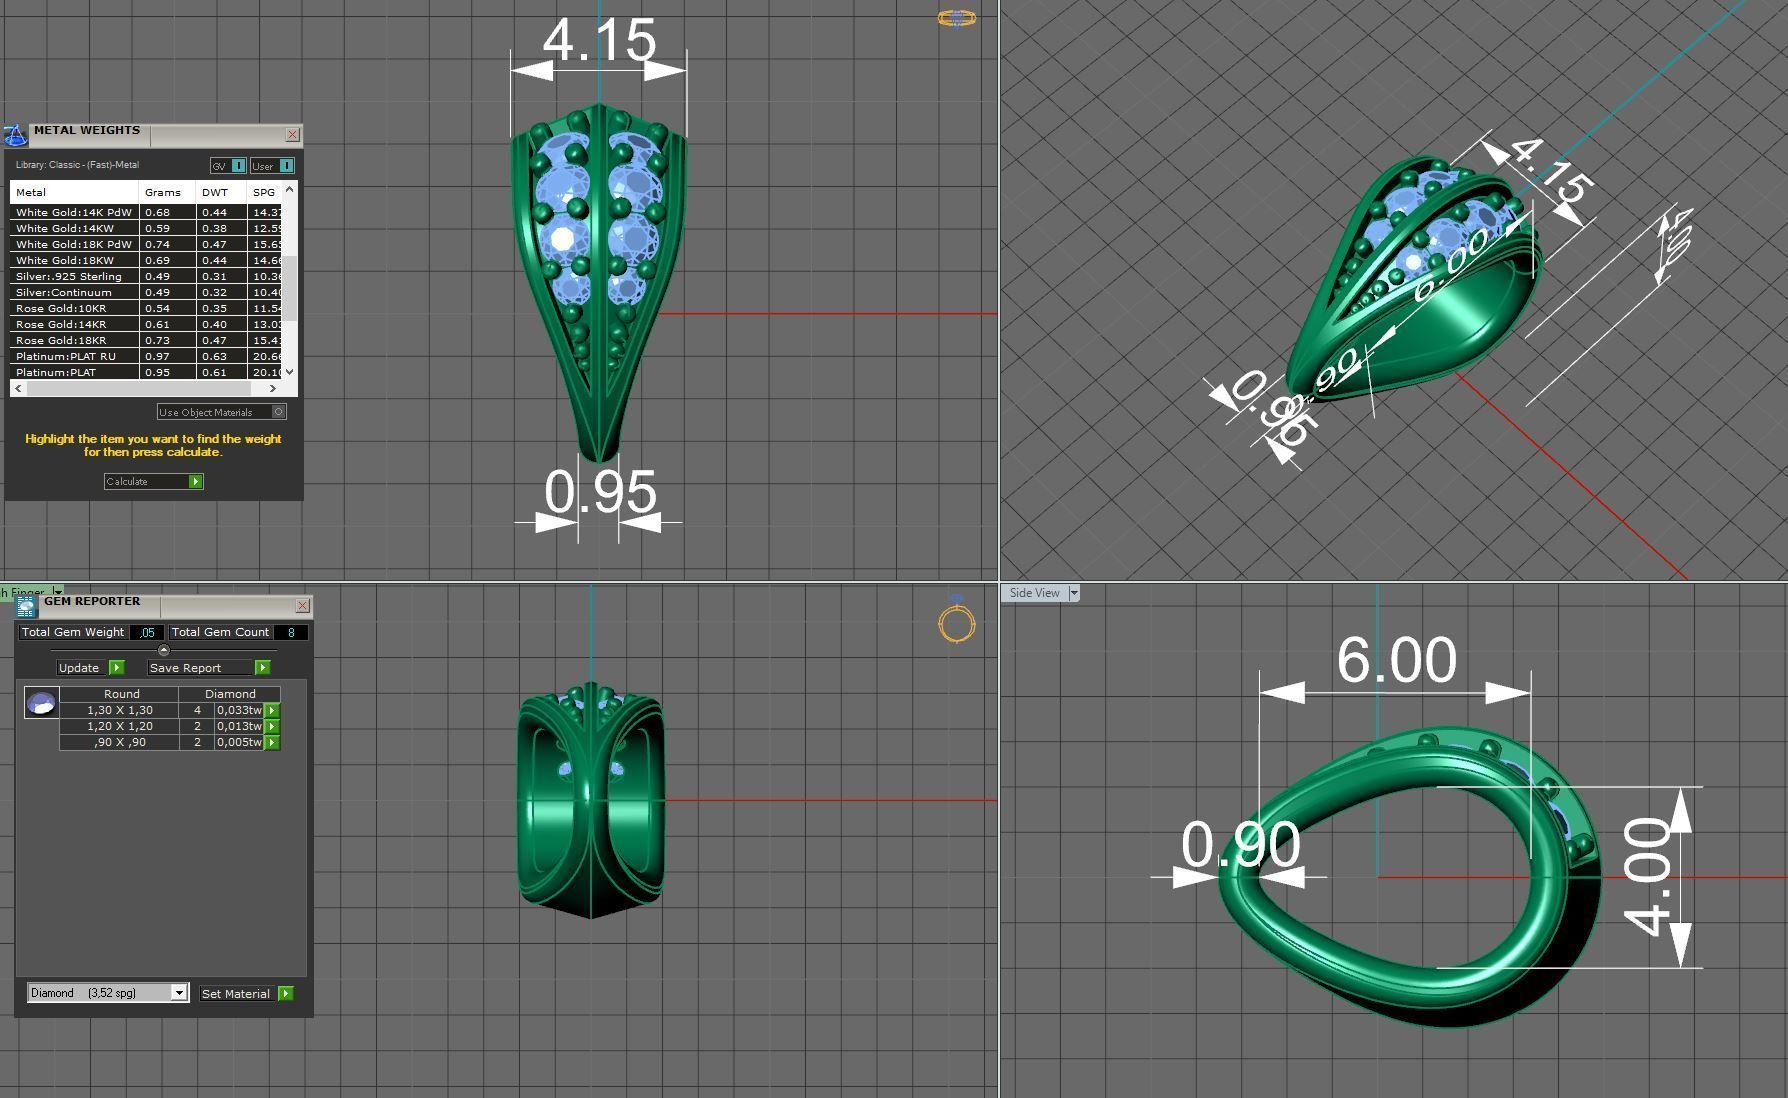Select the Silver:Continuum row
Viewport: 1788px width, 1098px height.
click(146, 292)
